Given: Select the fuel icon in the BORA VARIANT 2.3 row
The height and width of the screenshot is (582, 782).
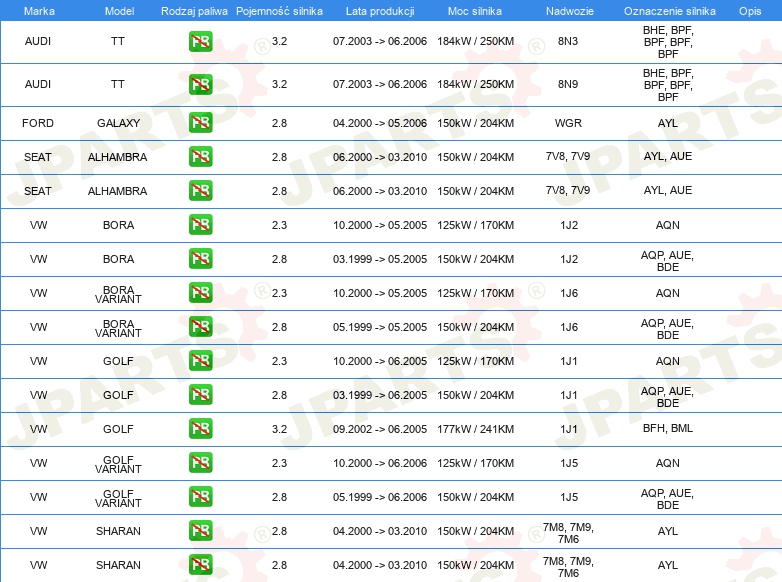Looking at the screenshot, I should point(200,292).
